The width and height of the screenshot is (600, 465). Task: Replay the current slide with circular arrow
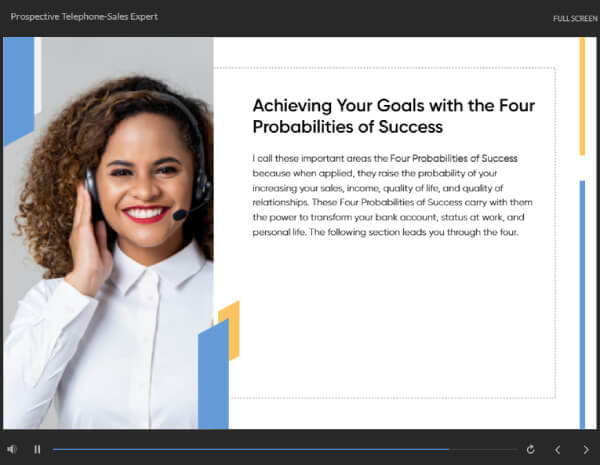(x=530, y=449)
